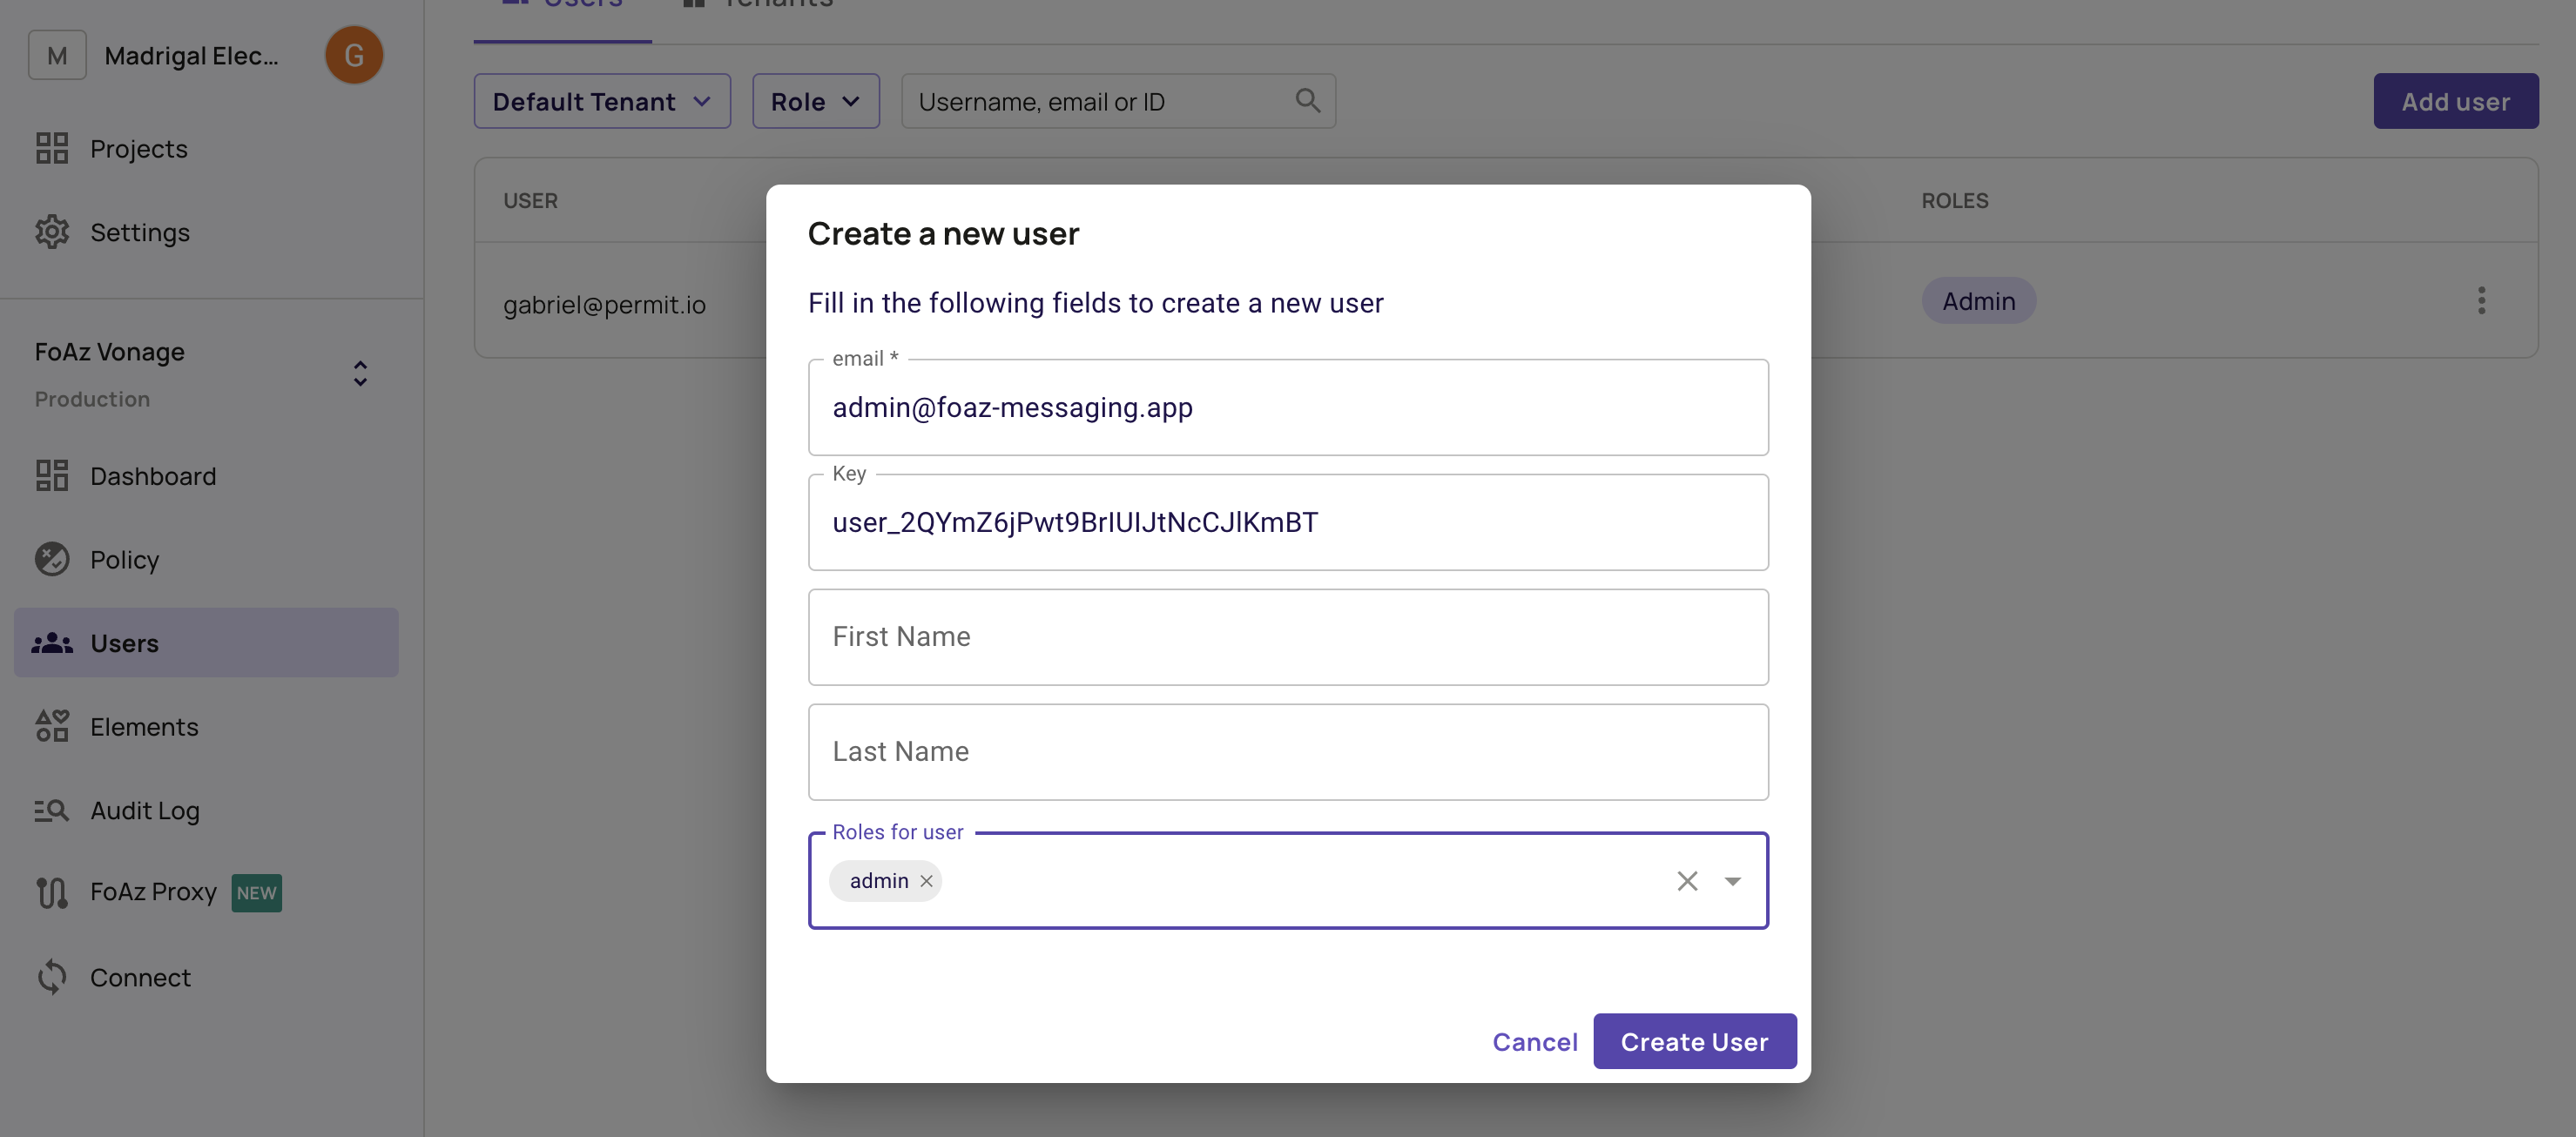Open the Role filter dropdown

(815, 100)
